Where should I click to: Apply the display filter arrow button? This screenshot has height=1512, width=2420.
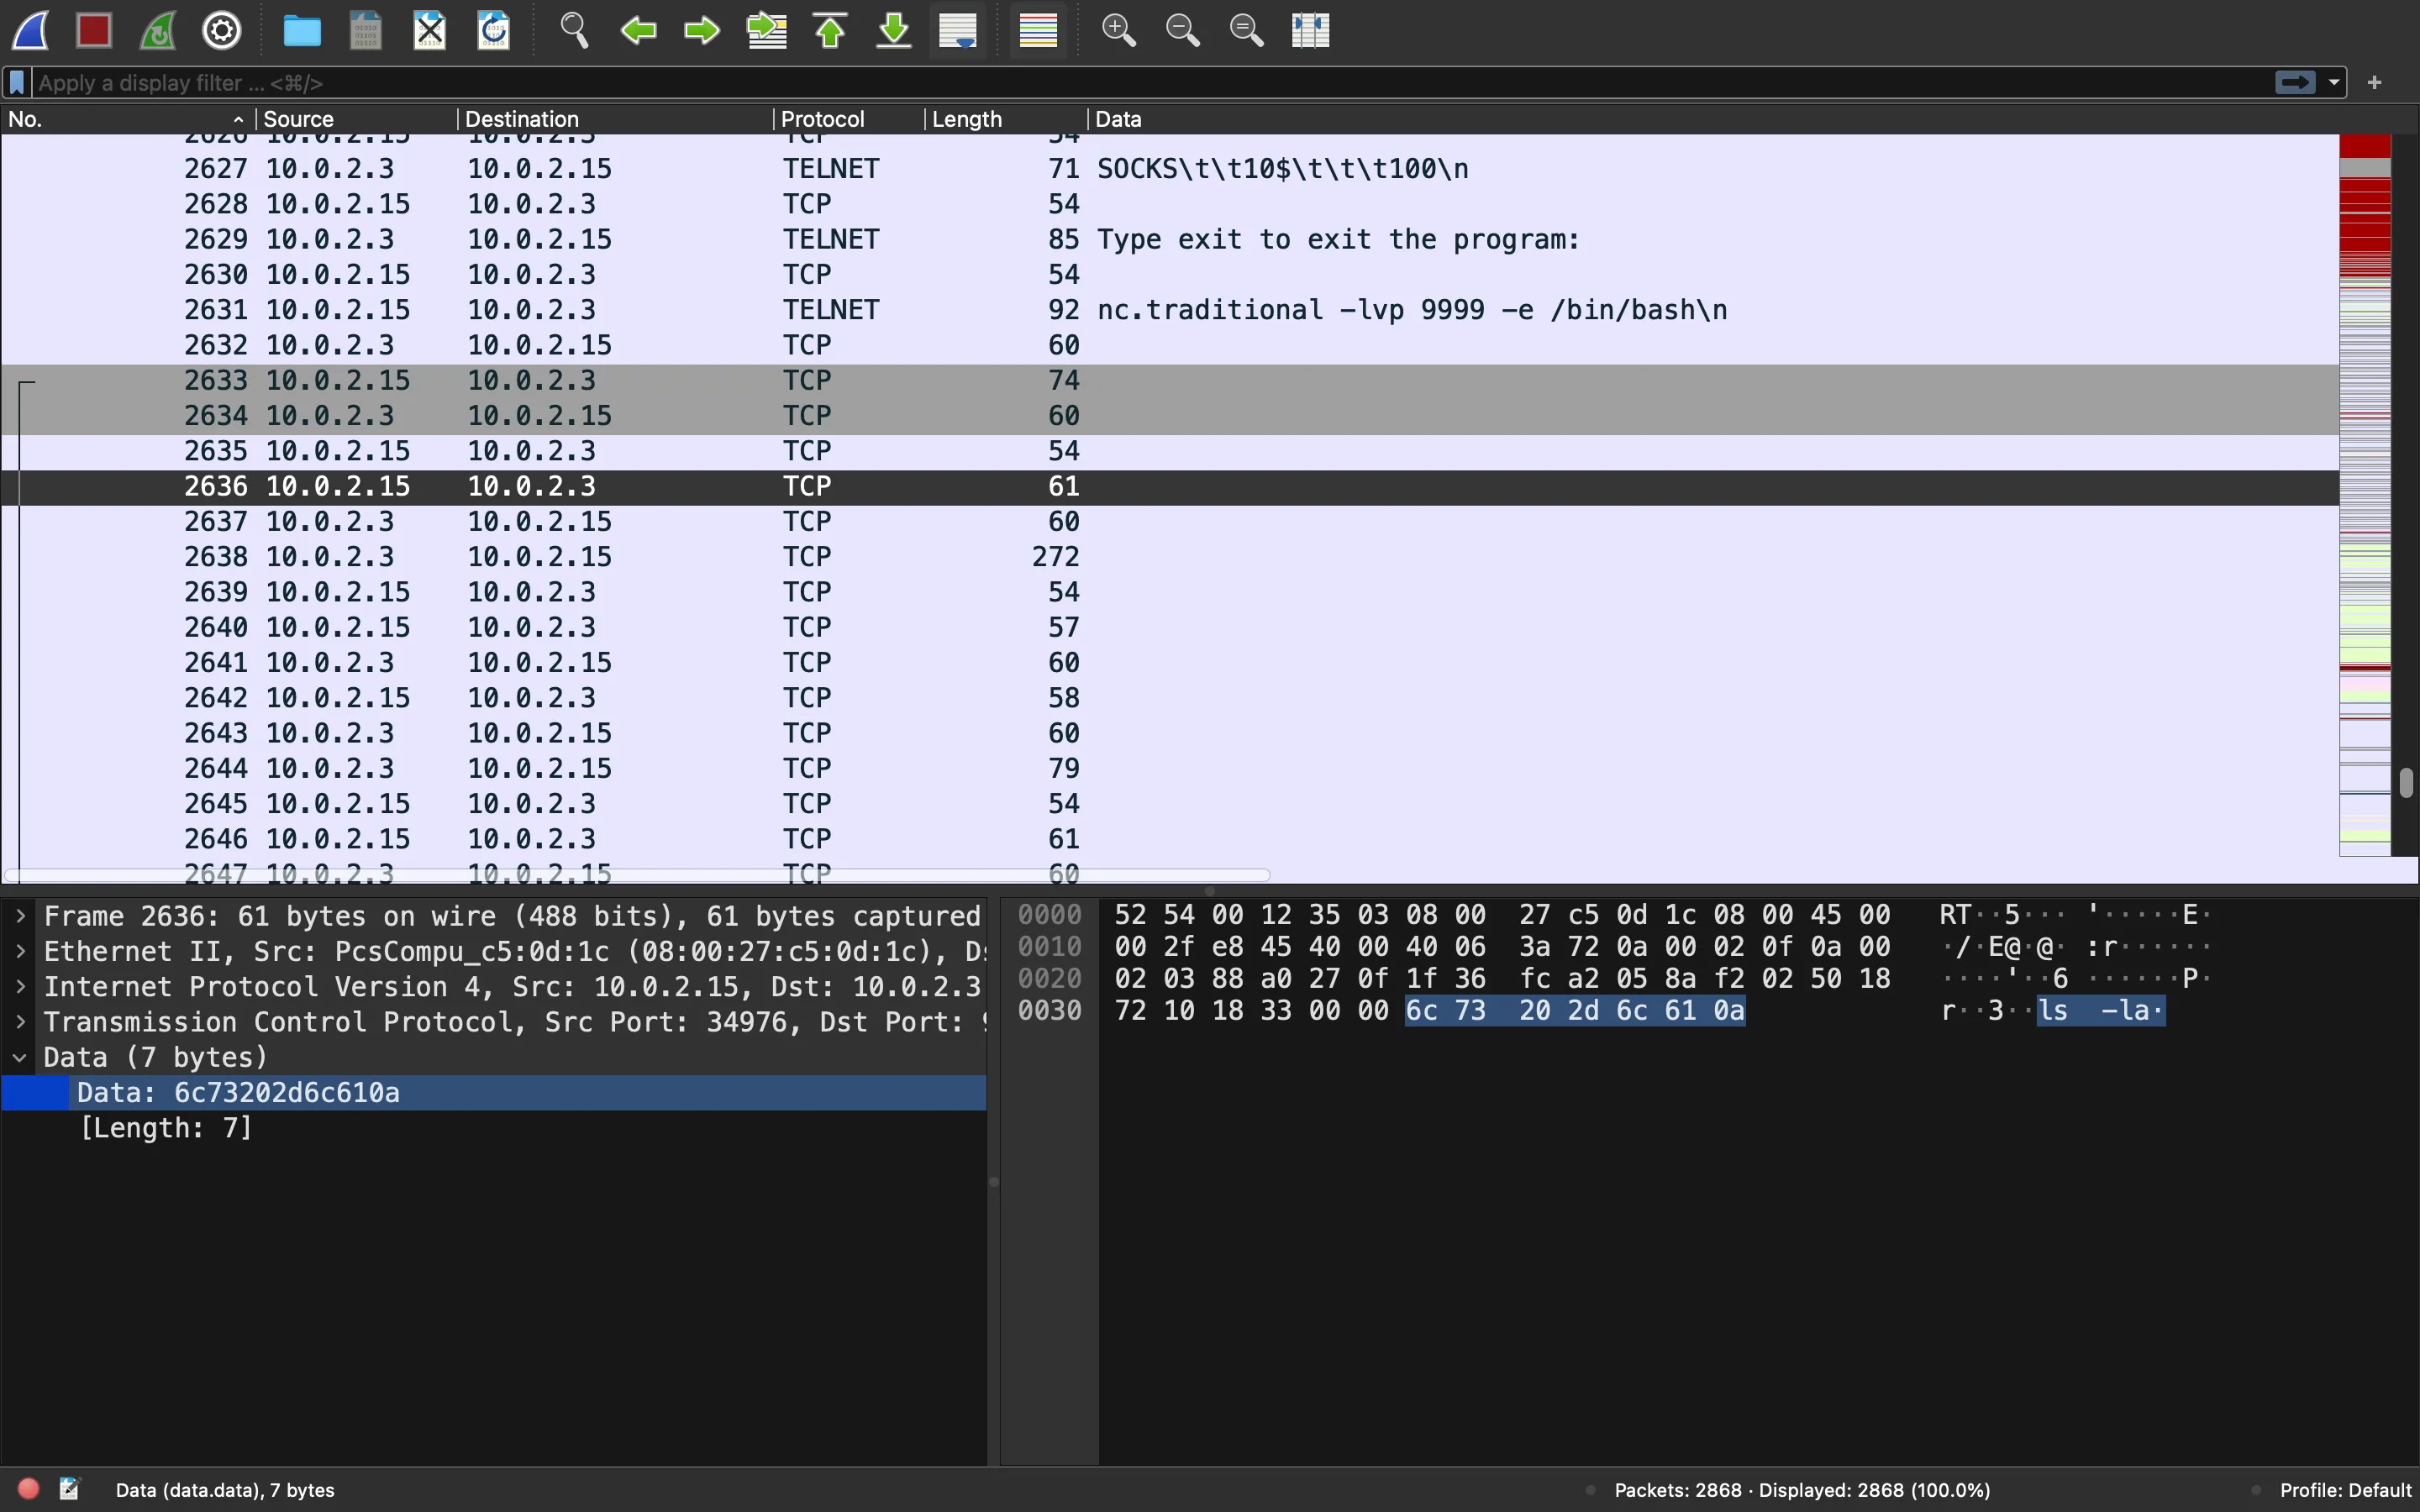tap(2295, 82)
